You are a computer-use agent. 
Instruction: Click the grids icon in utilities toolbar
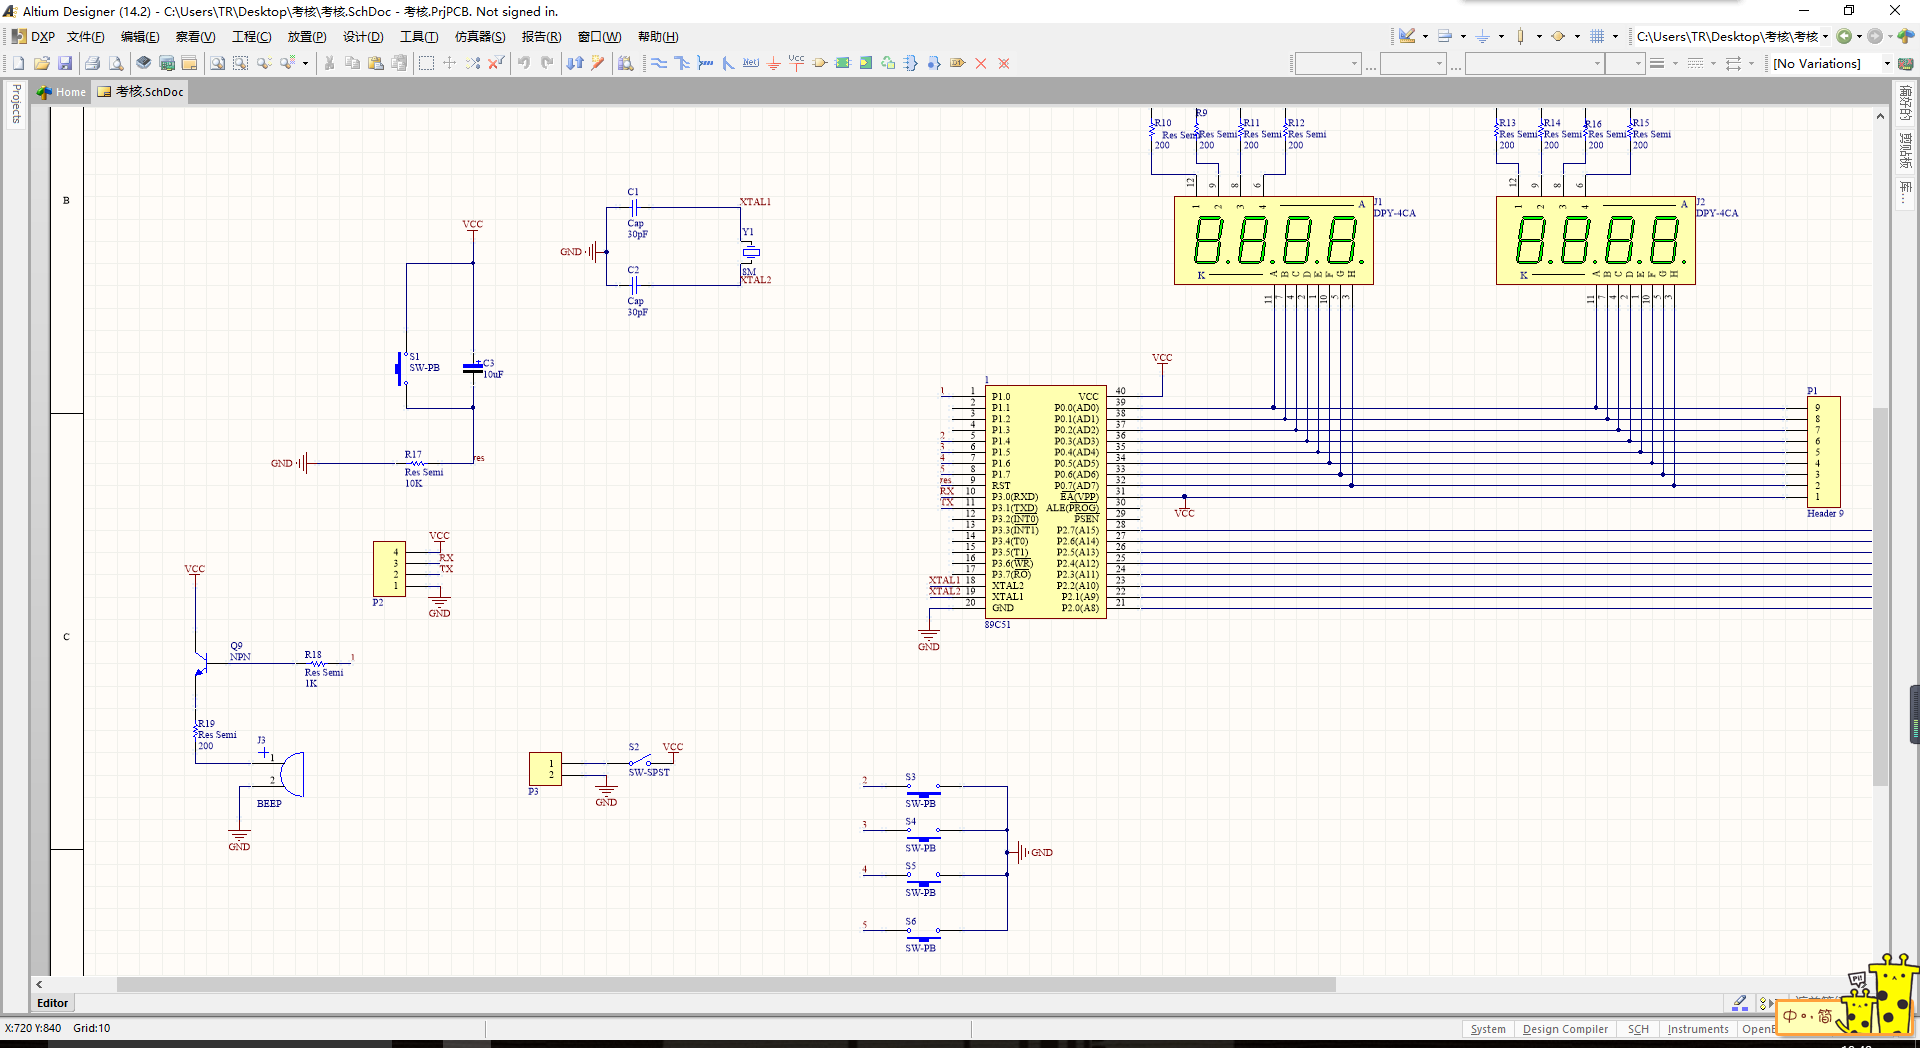[x=1597, y=36]
